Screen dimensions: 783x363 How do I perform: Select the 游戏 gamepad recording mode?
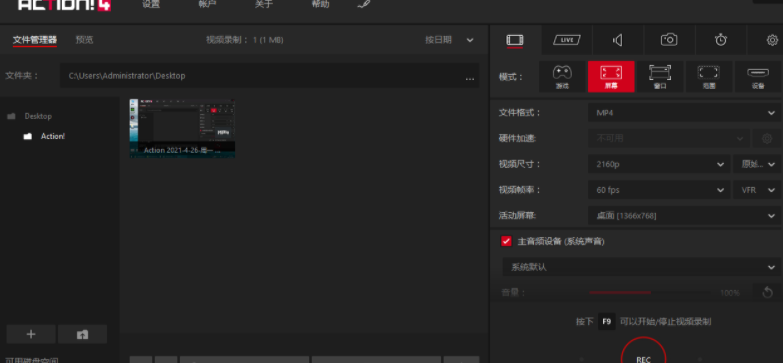[x=562, y=76]
